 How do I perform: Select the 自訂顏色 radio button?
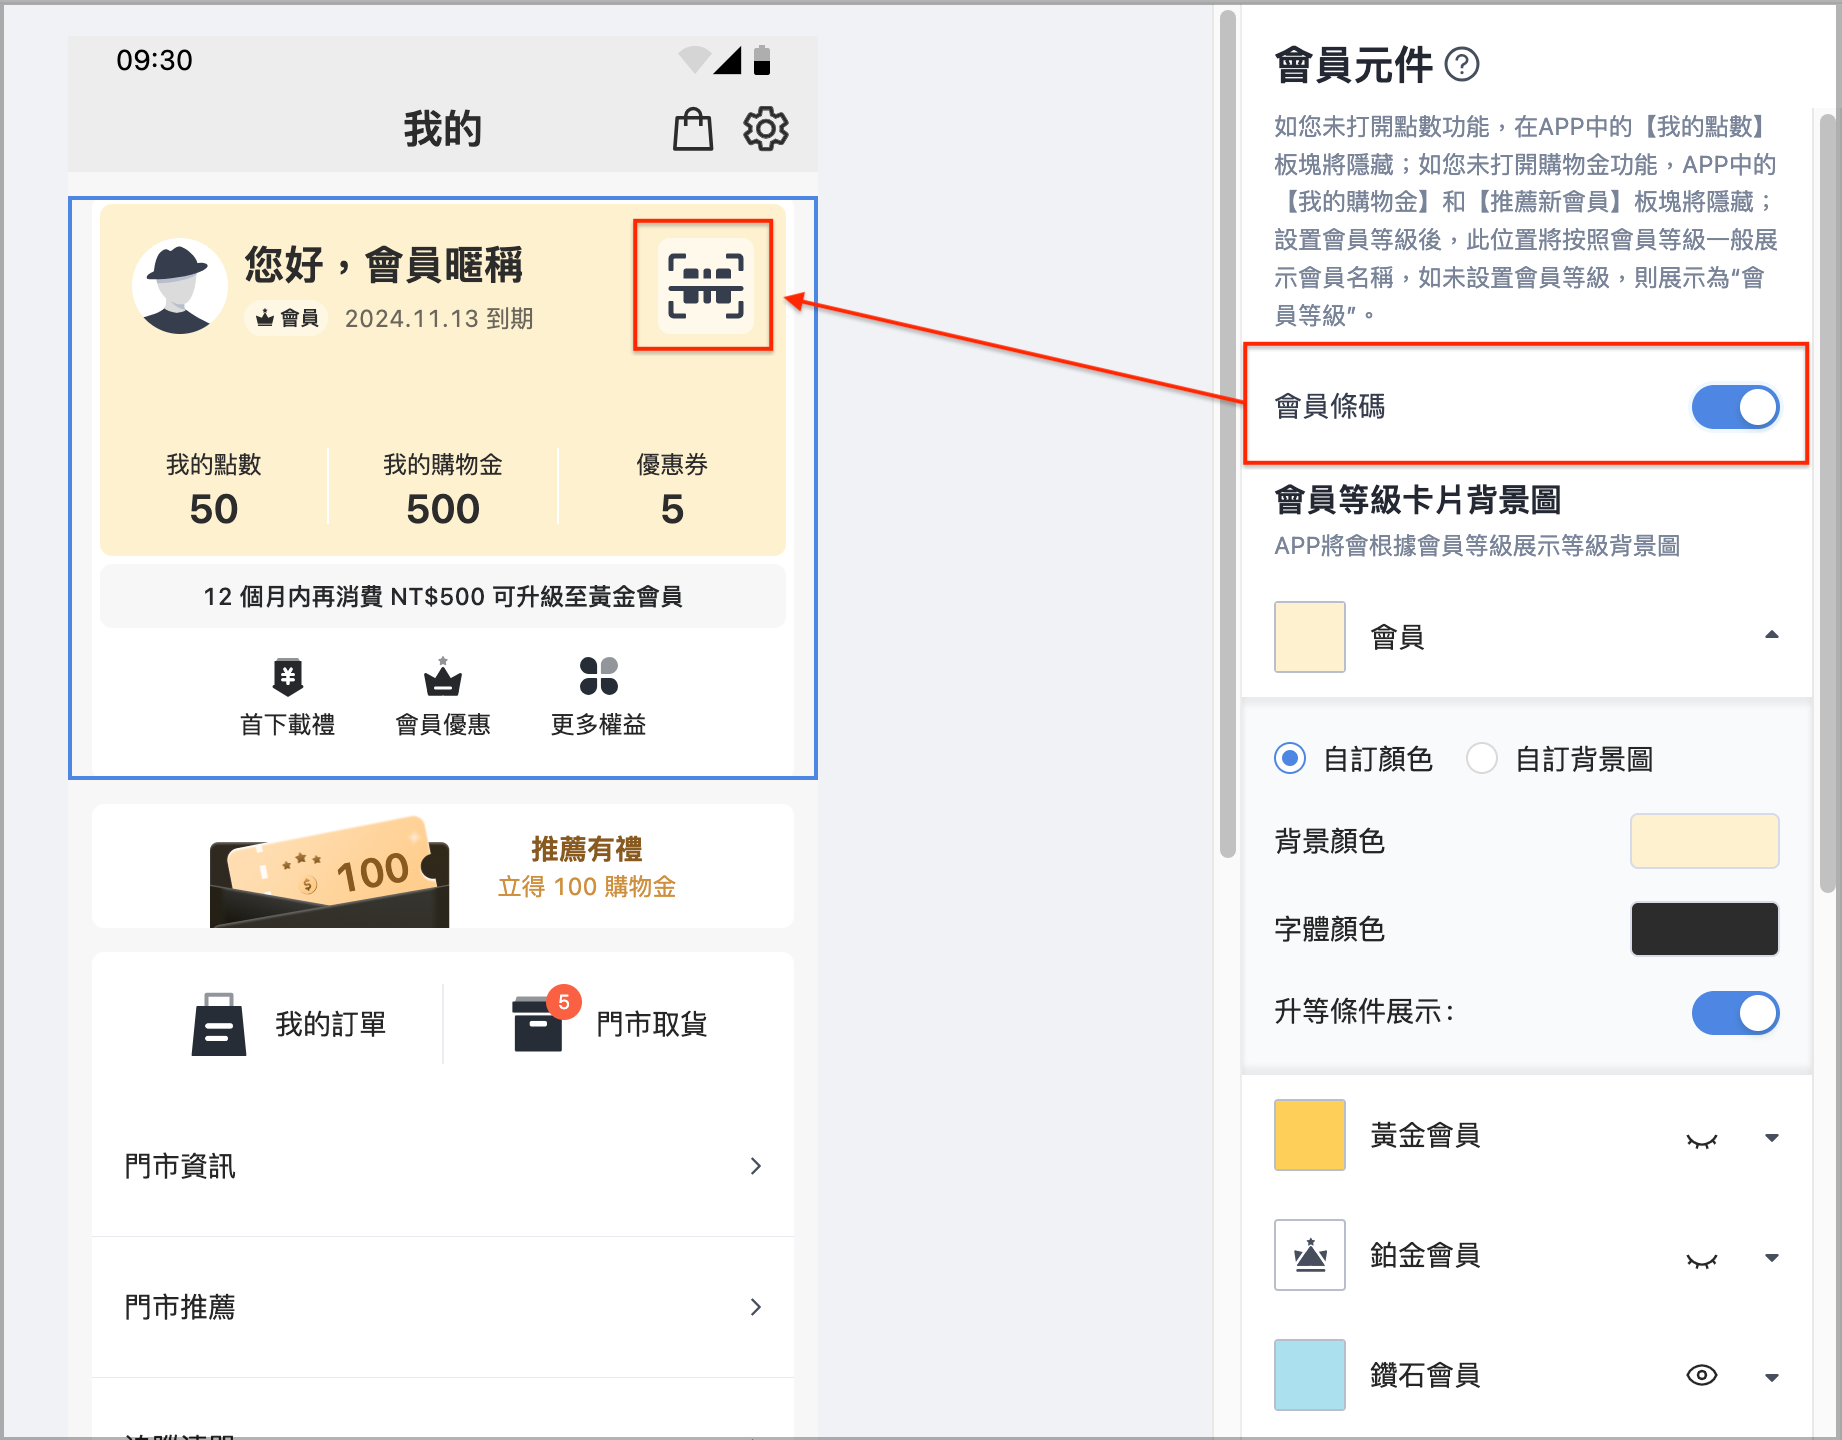pos(1290,759)
